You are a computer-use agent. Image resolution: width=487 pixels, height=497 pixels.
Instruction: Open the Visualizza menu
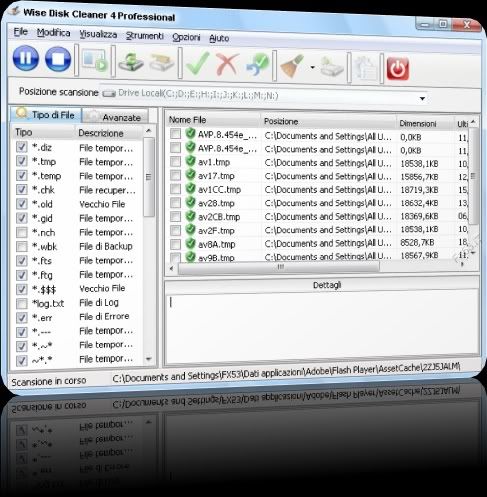98,34
